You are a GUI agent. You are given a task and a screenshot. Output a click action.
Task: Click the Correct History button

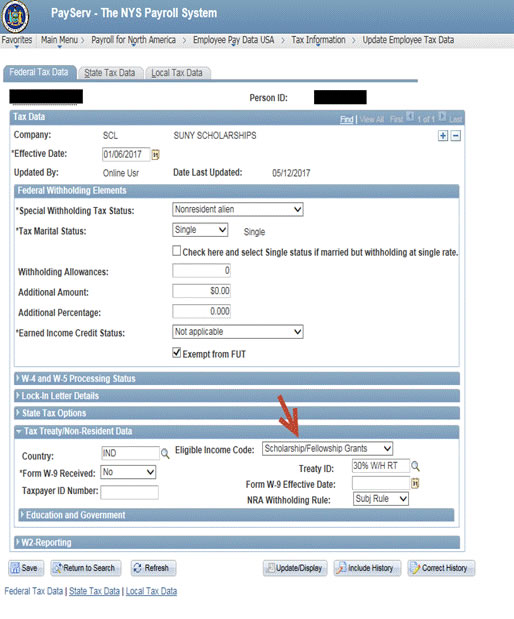pyautogui.click(x=441, y=568)
